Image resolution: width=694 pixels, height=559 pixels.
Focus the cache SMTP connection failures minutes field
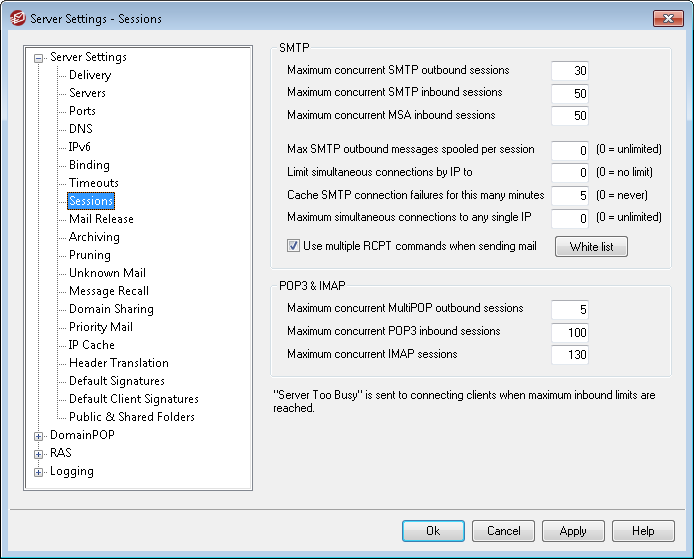[570, 196]
